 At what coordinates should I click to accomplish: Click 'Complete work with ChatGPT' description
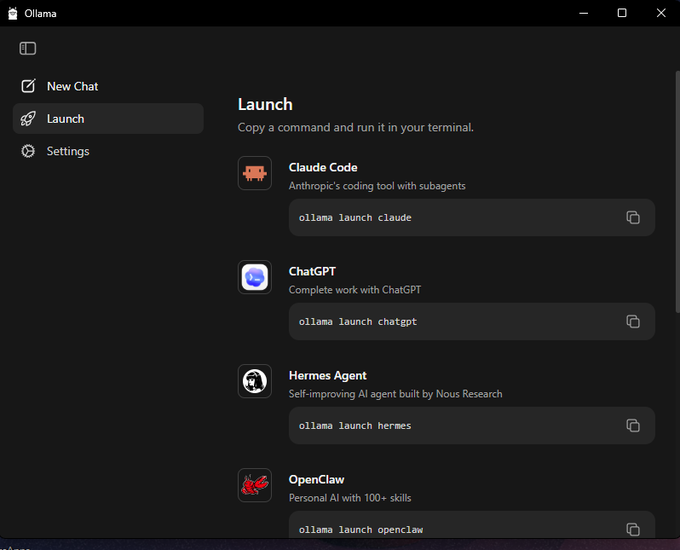[x=355, y=290]
